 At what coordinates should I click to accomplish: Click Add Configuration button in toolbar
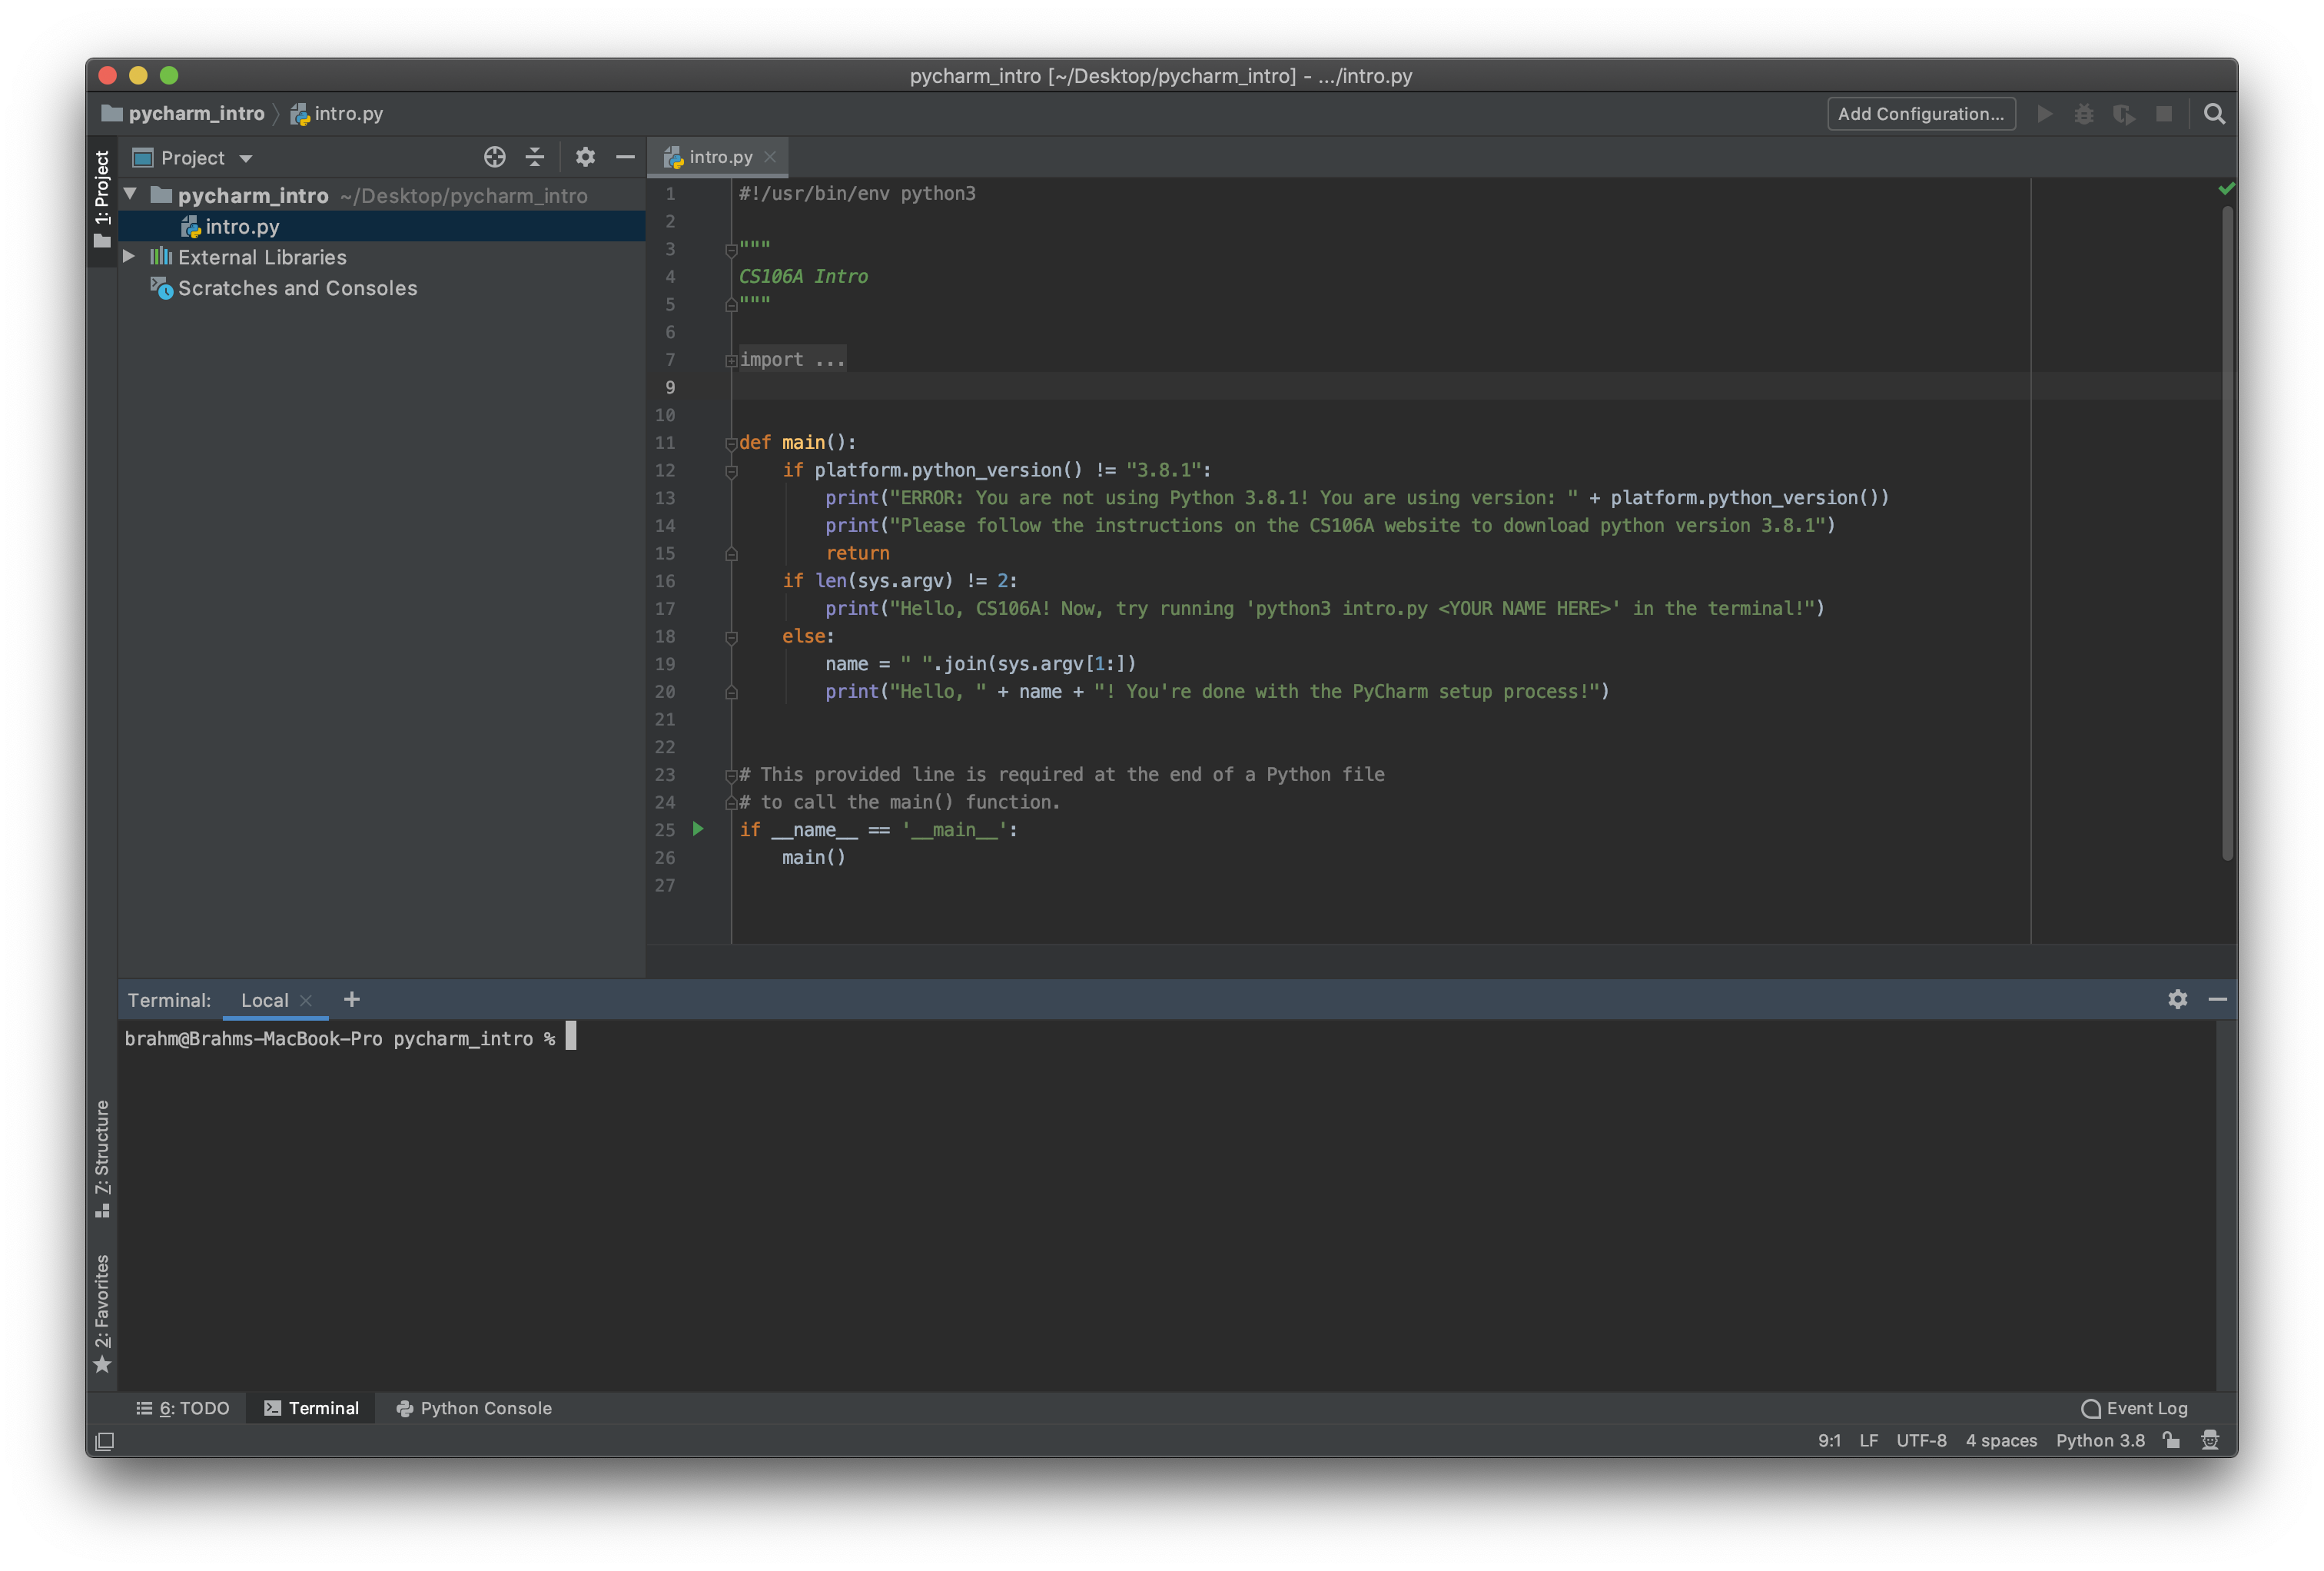(1923, 112)
